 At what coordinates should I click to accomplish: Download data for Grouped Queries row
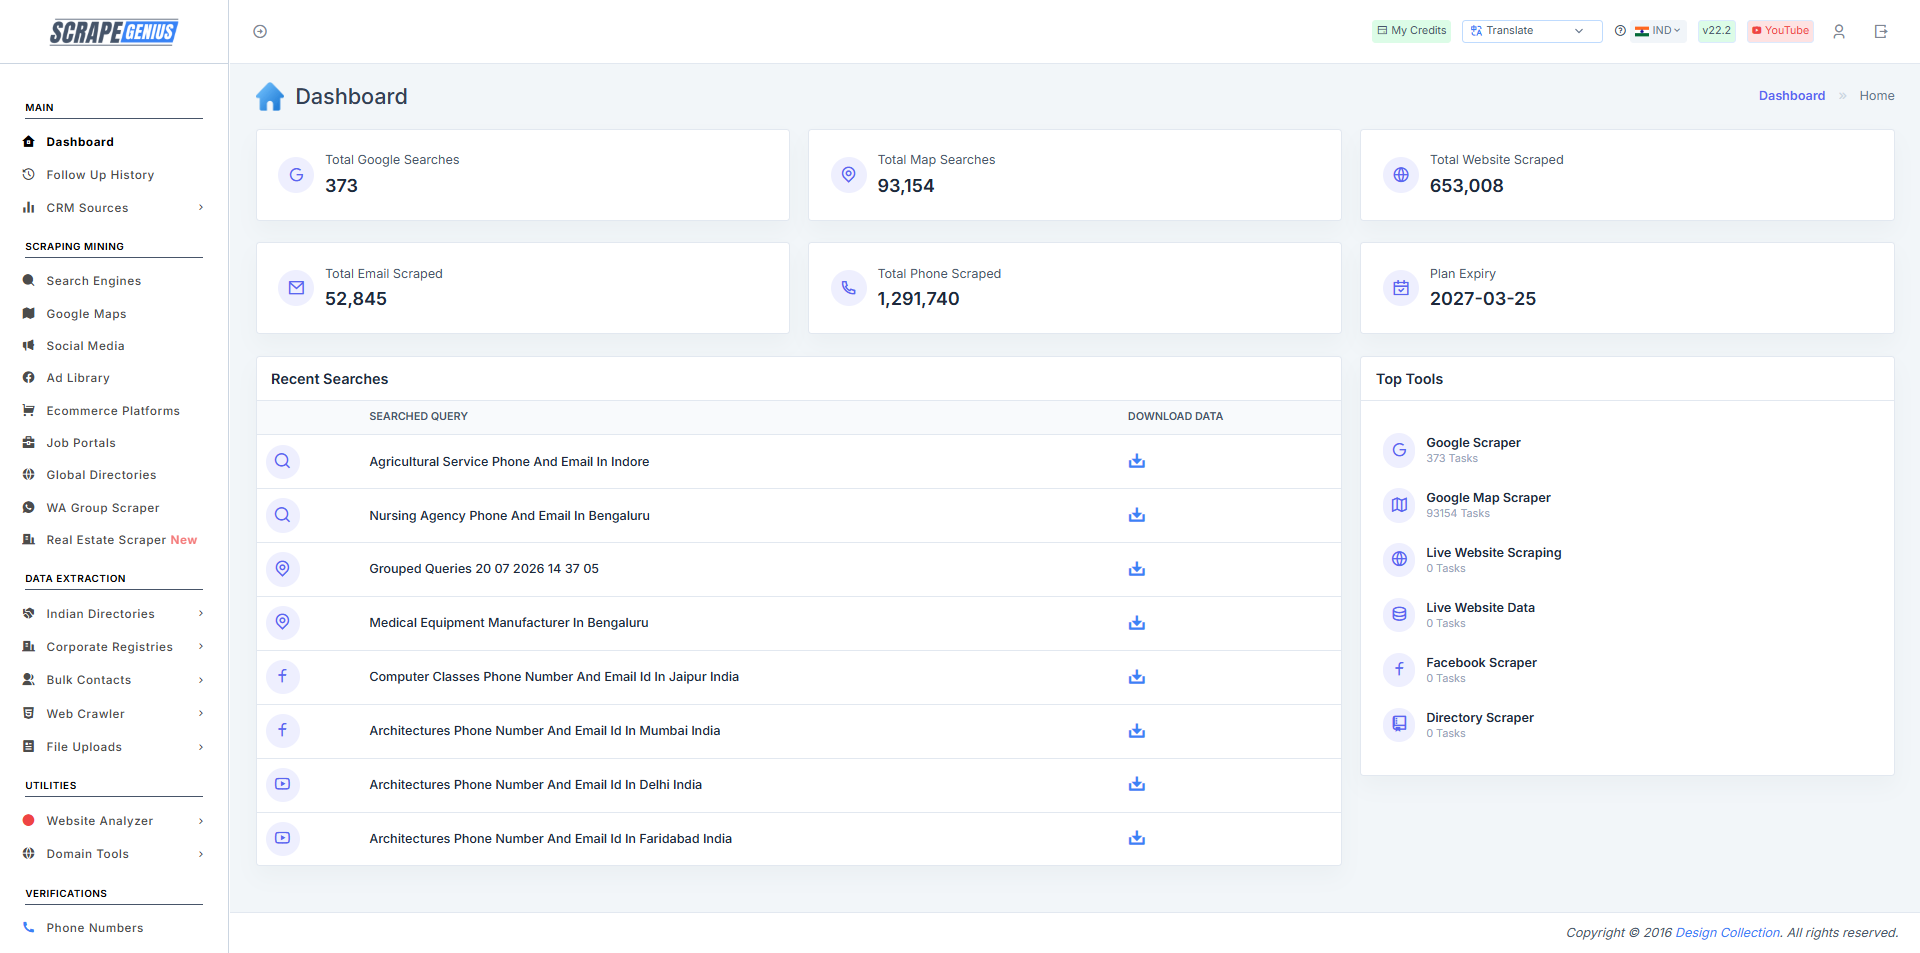pos(1136,569)
